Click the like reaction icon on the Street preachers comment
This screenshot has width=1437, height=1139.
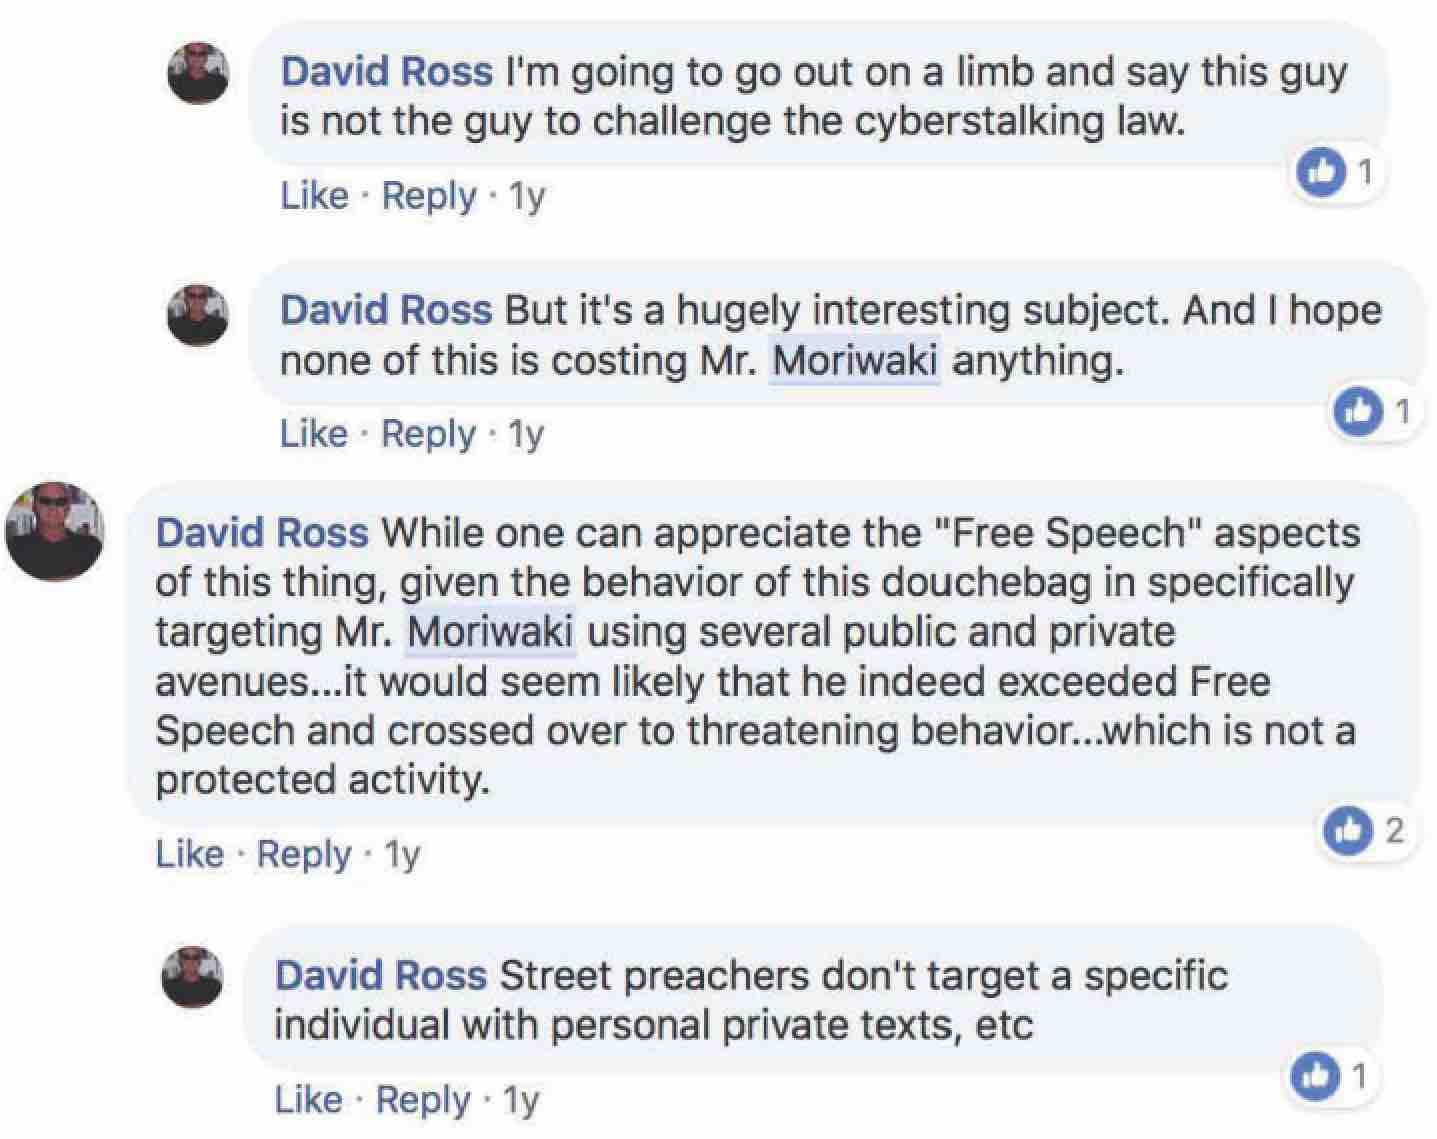click(1315, 1076)
